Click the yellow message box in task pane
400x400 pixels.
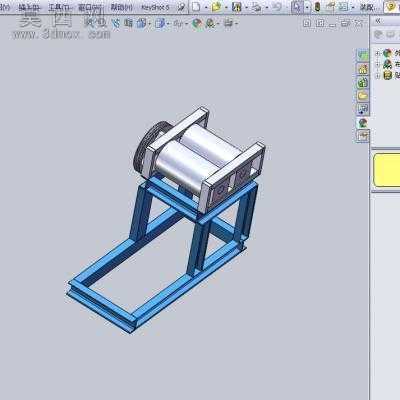pyautogui.click(x=387, y=170)
